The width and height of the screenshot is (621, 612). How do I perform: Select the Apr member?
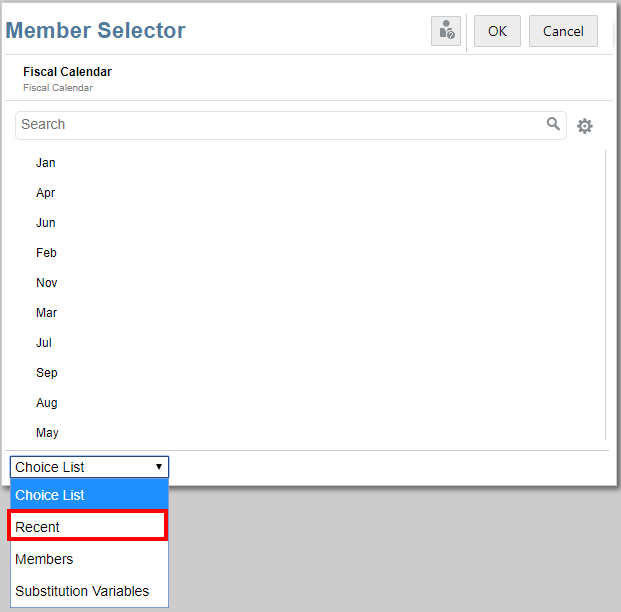click(46, 193)
